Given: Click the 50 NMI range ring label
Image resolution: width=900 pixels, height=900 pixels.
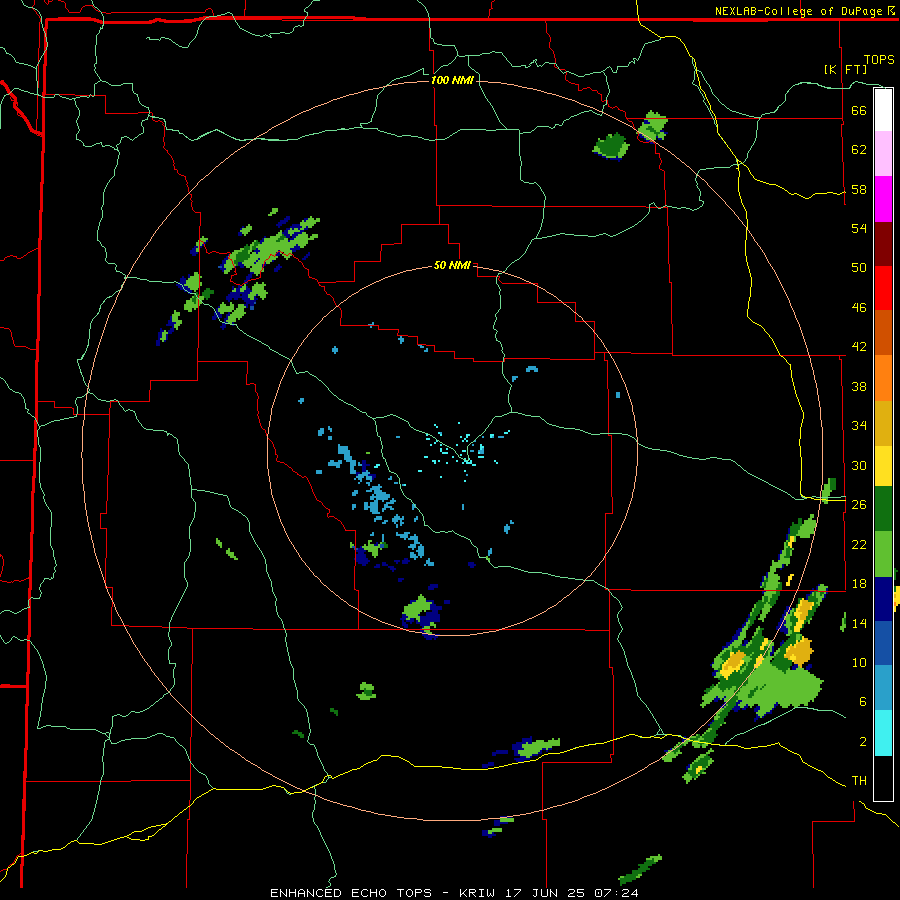Looking at the screenshot, I should (x=452, y=265).
